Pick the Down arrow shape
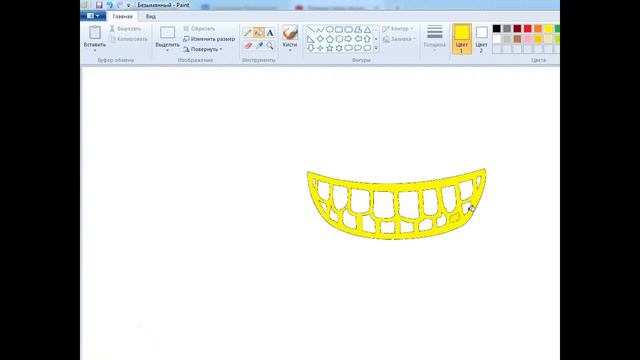Image resolution: width=640 pixels, height=360 pixels. [311, 48]
